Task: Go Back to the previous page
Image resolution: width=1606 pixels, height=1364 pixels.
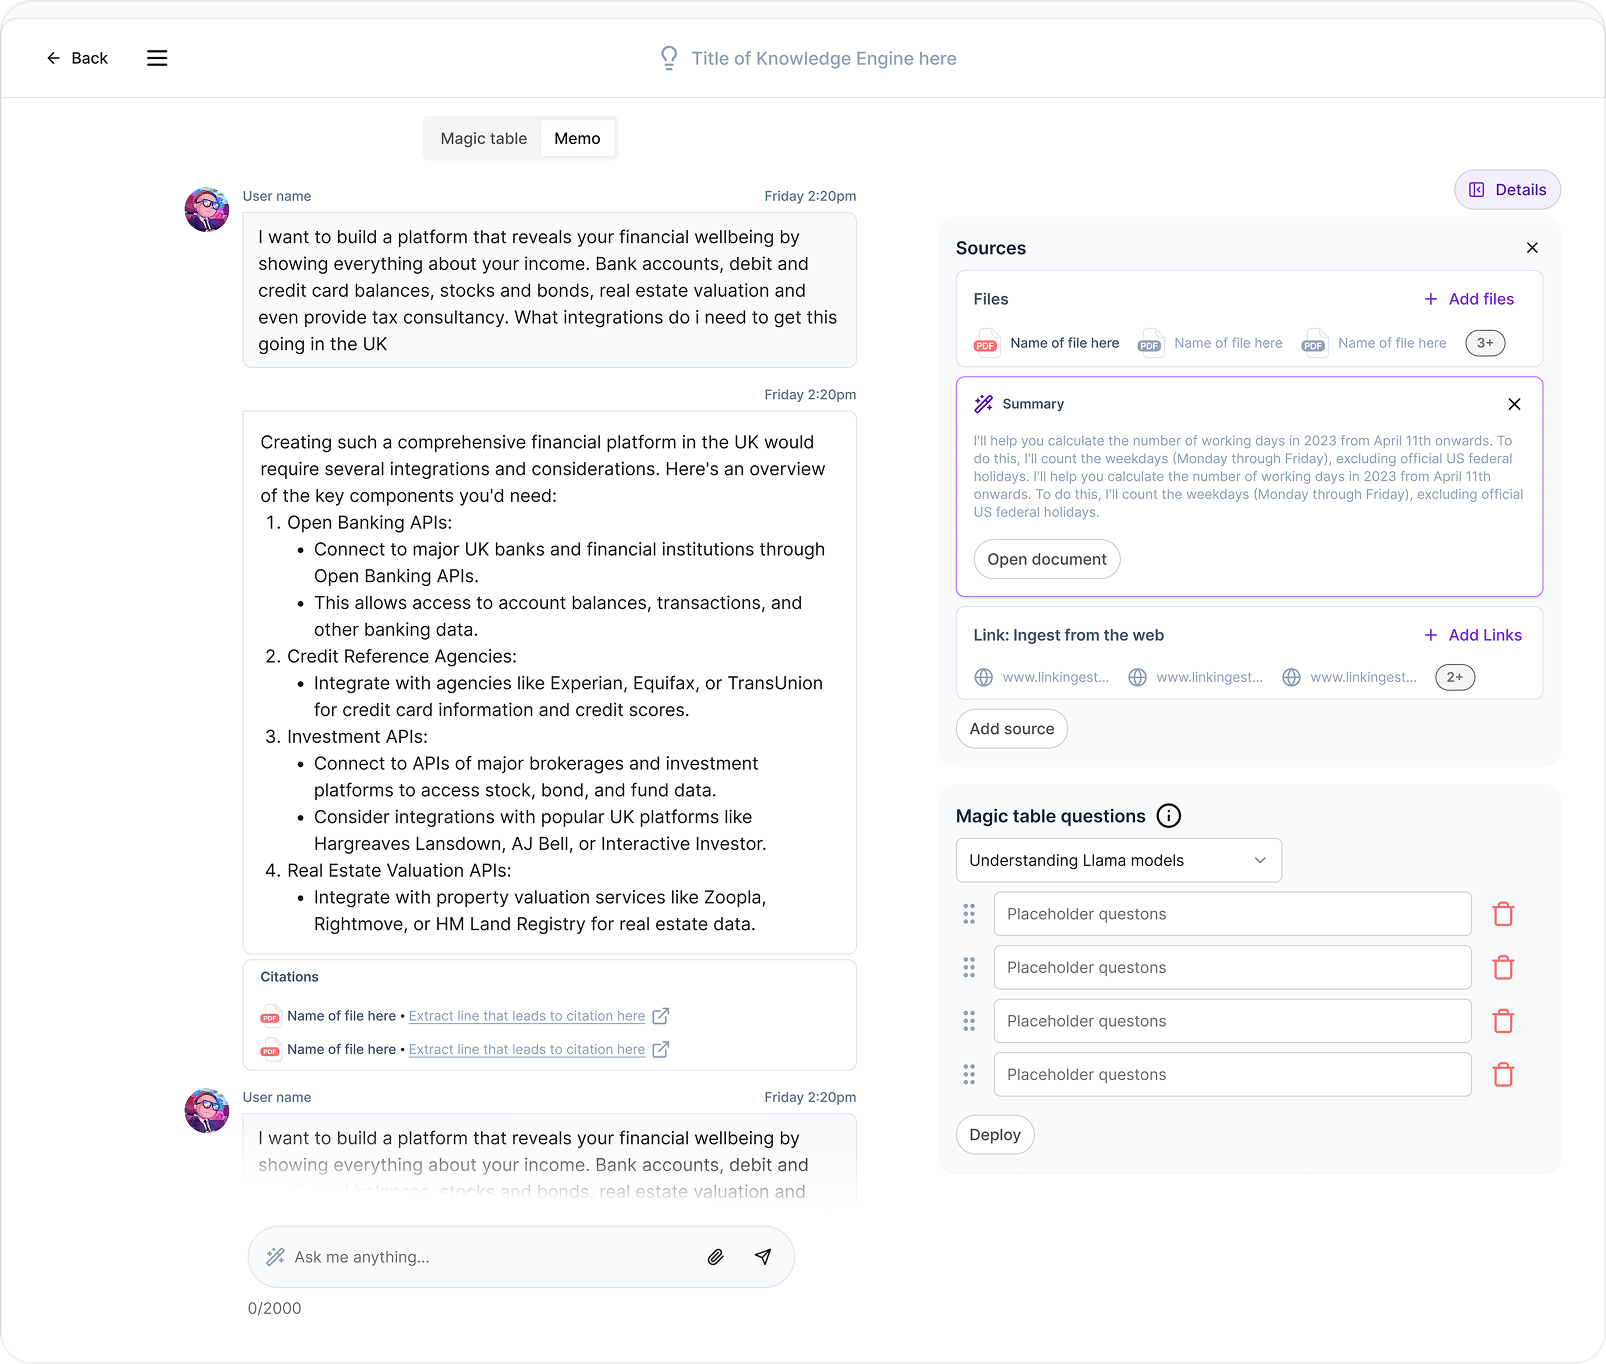Action: 77,58
